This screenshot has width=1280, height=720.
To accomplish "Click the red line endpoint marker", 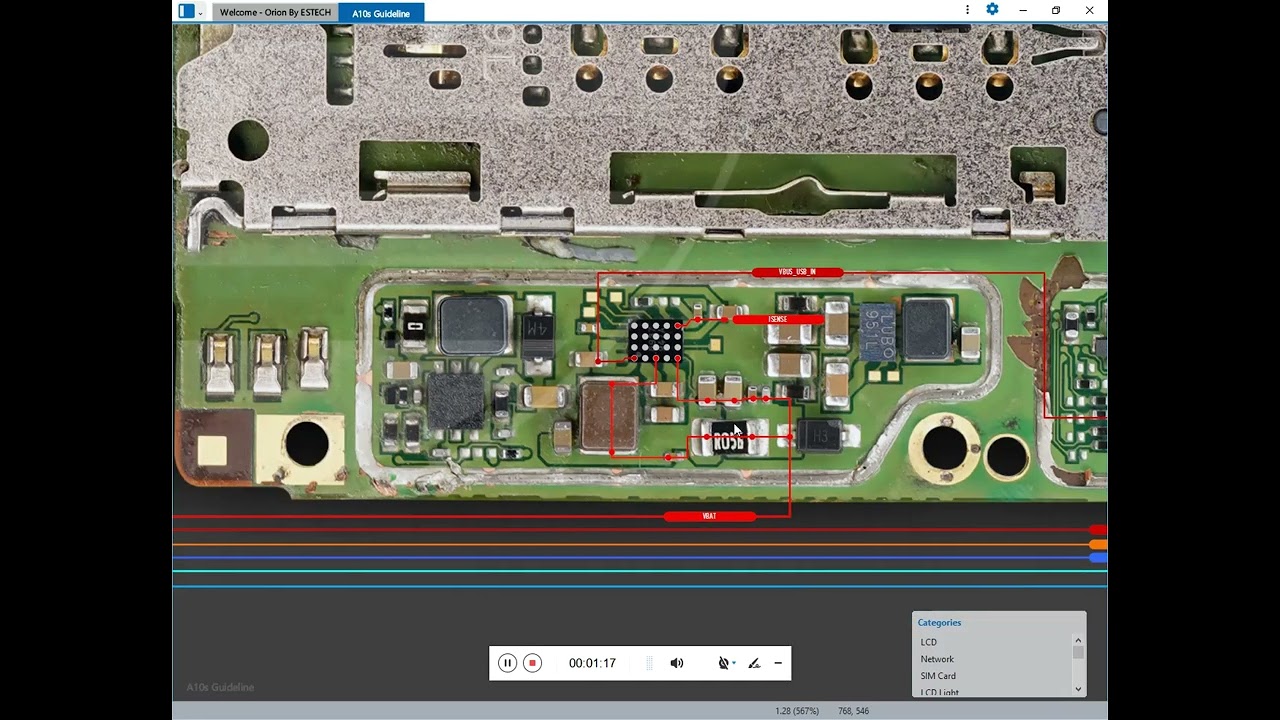I will click(1098, 530).
